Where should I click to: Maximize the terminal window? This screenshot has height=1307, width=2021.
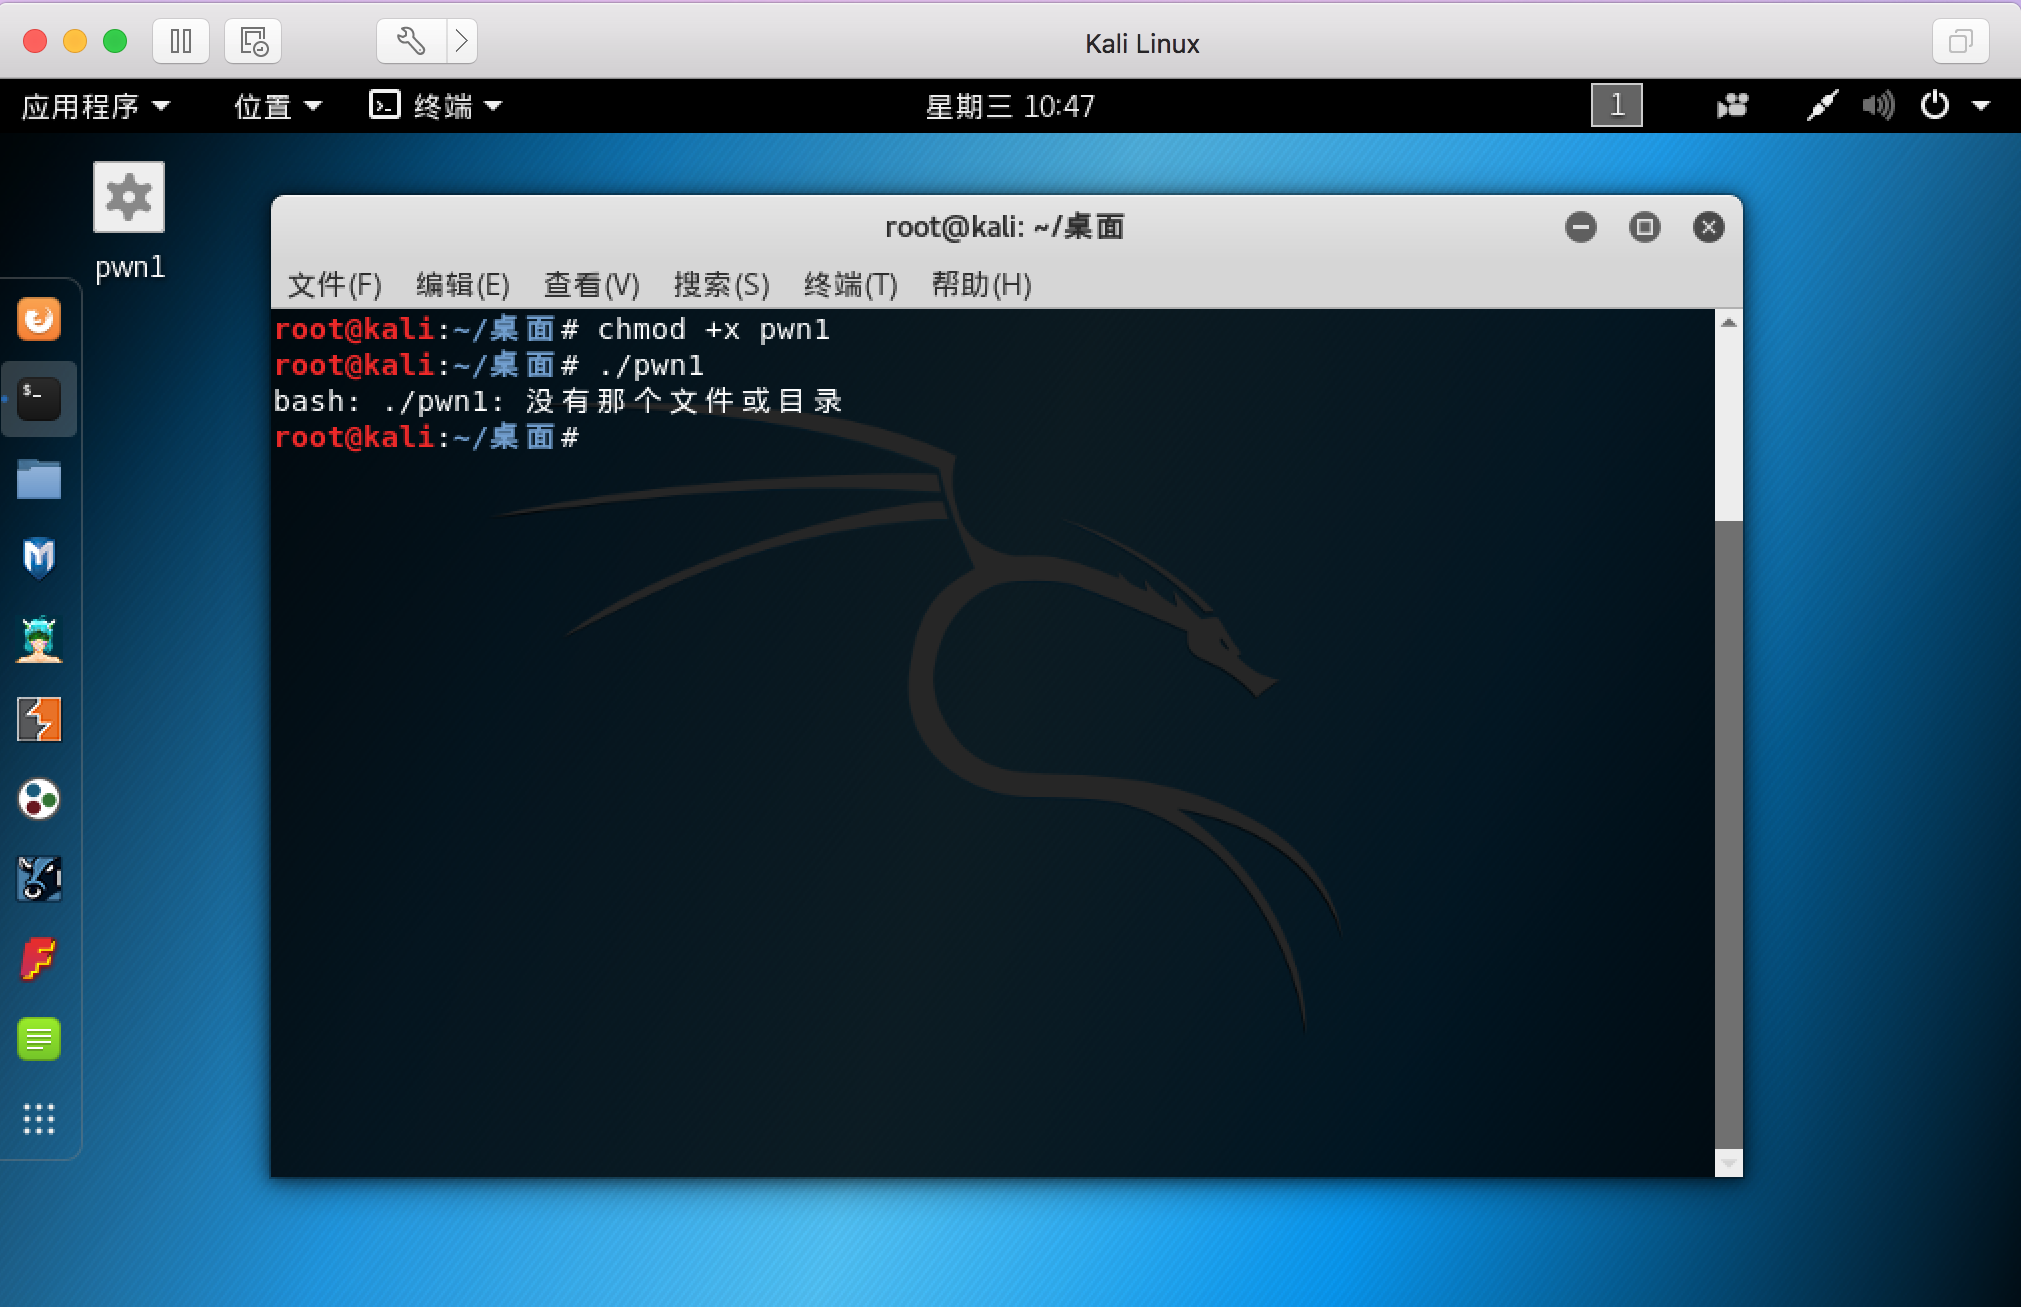pos(1645,227)
